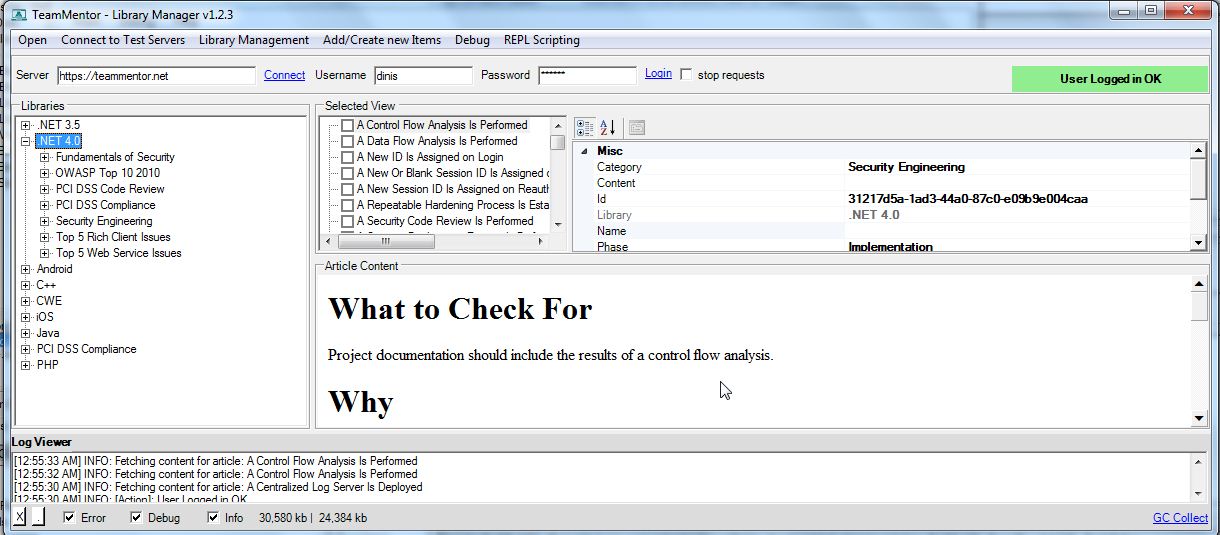This screenshot has width=1220, height=535.
Task: Check 'A New Or Blank Session ID' box
Action: (347, 174)
